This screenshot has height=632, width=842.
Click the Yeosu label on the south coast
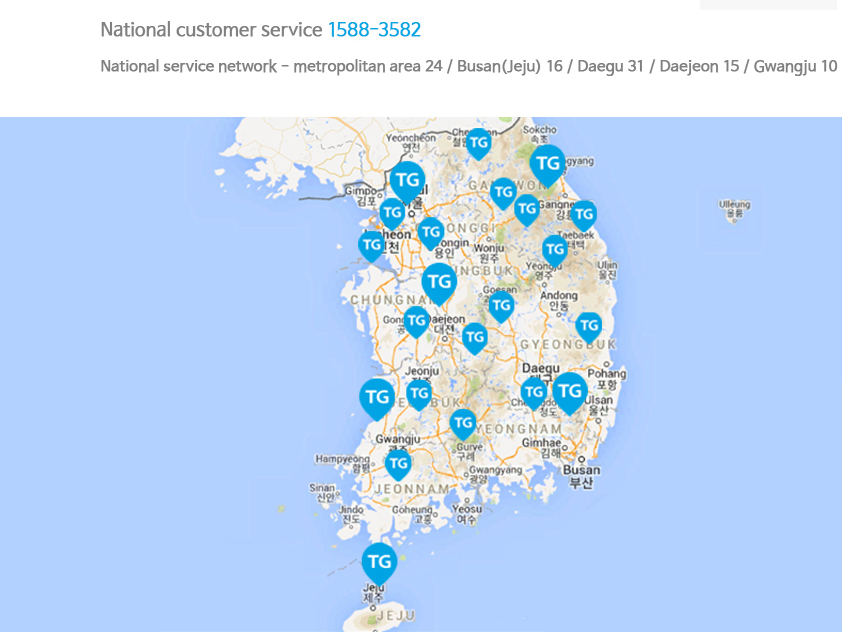[x=466, y=514]
